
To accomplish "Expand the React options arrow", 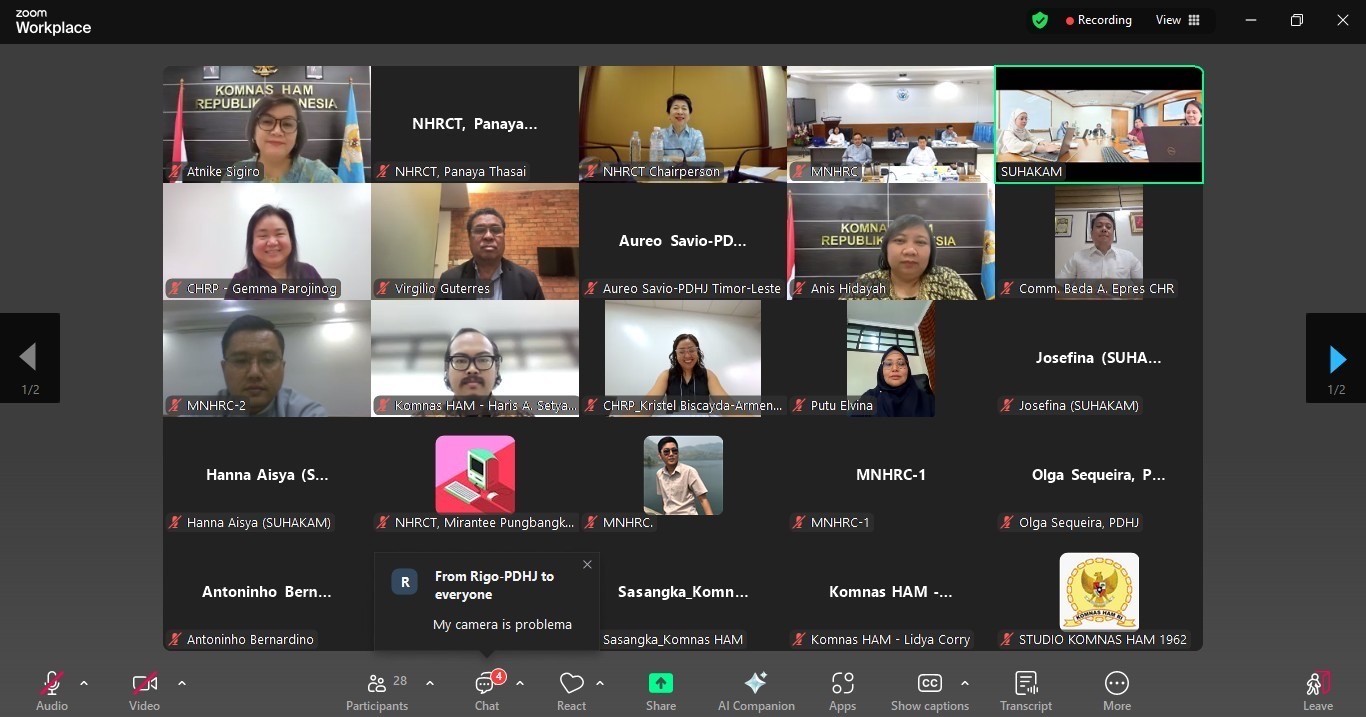I will pos(600,683).
